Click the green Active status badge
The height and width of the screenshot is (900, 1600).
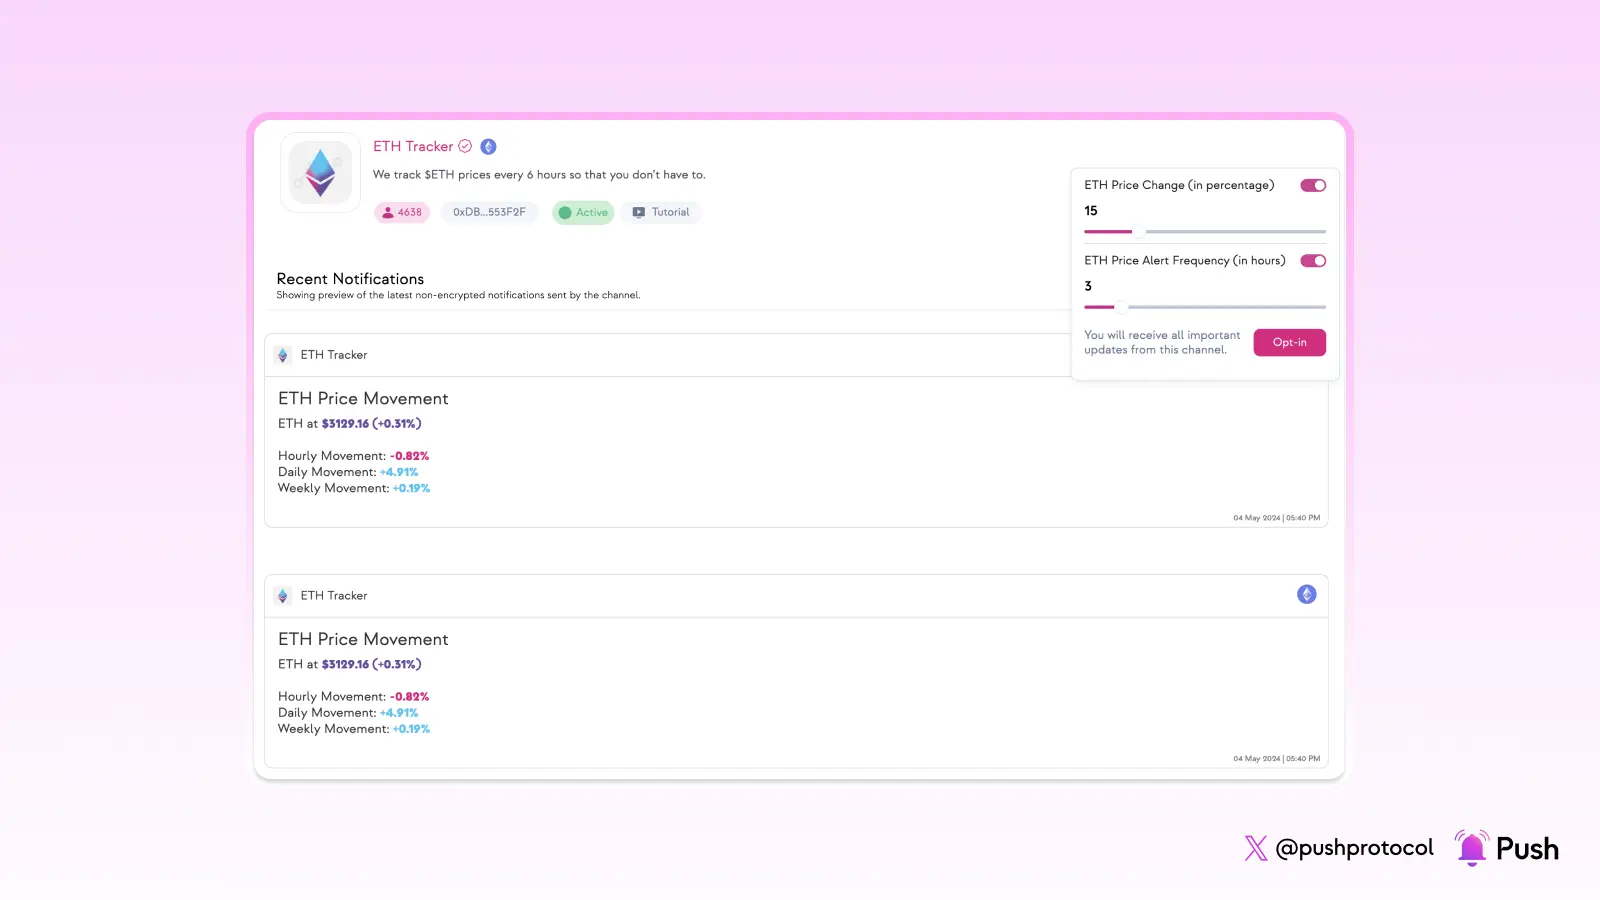click(x=582, y=212)
